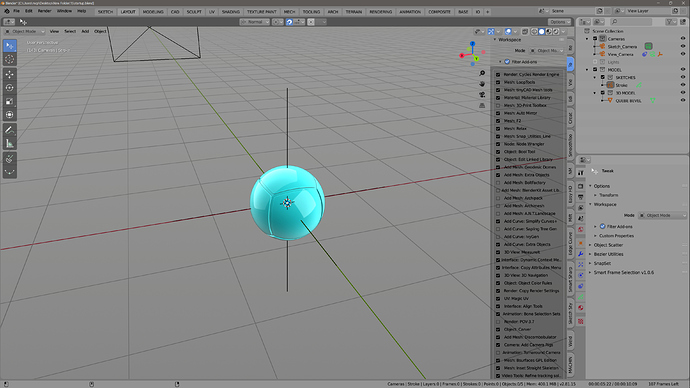Toggle X-ray mode icon
This screenshot has height=388, width=690.
[525, 32]
